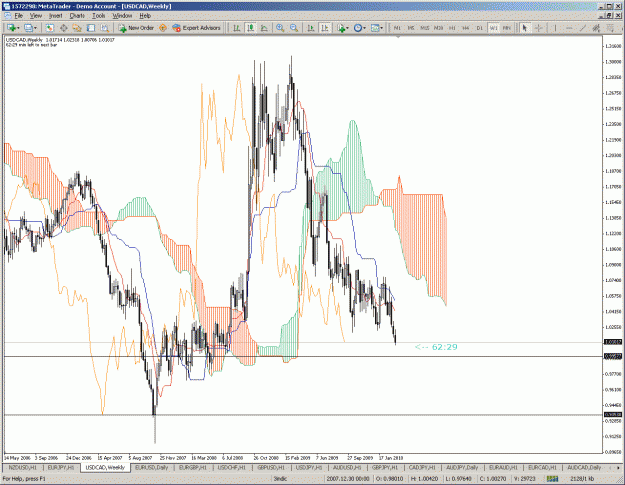The width and height of the screenshot is (625, 485).
Task: Expand the Profiles dropdown arrow
Action: tap(35, 28)
